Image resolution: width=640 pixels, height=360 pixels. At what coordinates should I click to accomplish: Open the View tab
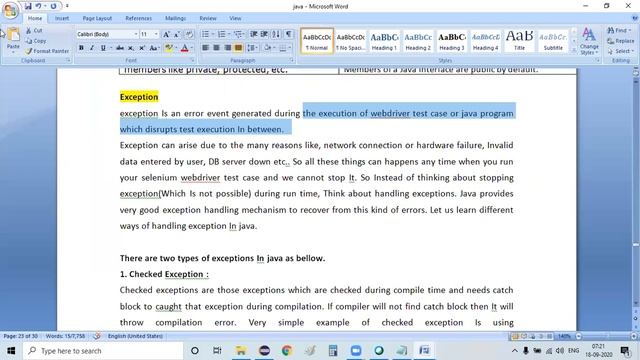[235, 18]
